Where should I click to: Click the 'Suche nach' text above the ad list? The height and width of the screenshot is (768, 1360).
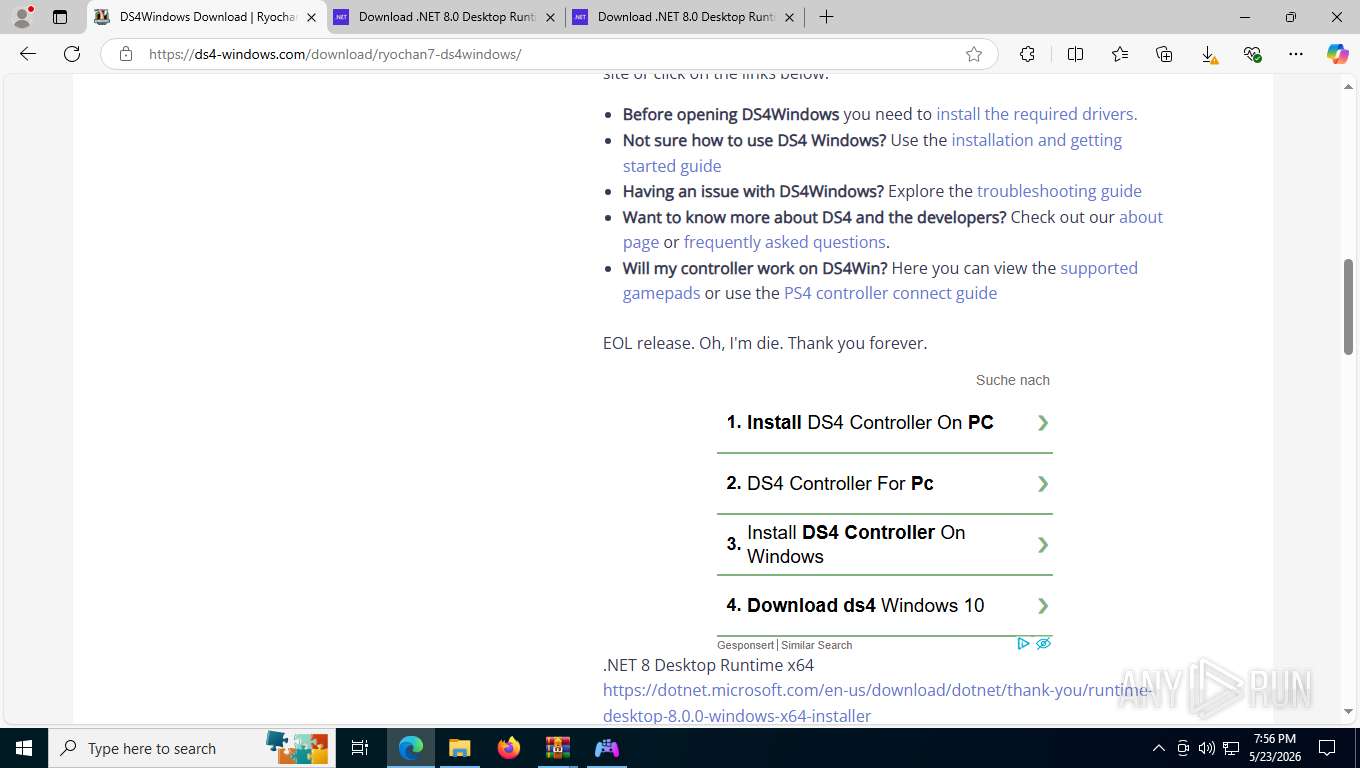click(x=1013, y=380)
